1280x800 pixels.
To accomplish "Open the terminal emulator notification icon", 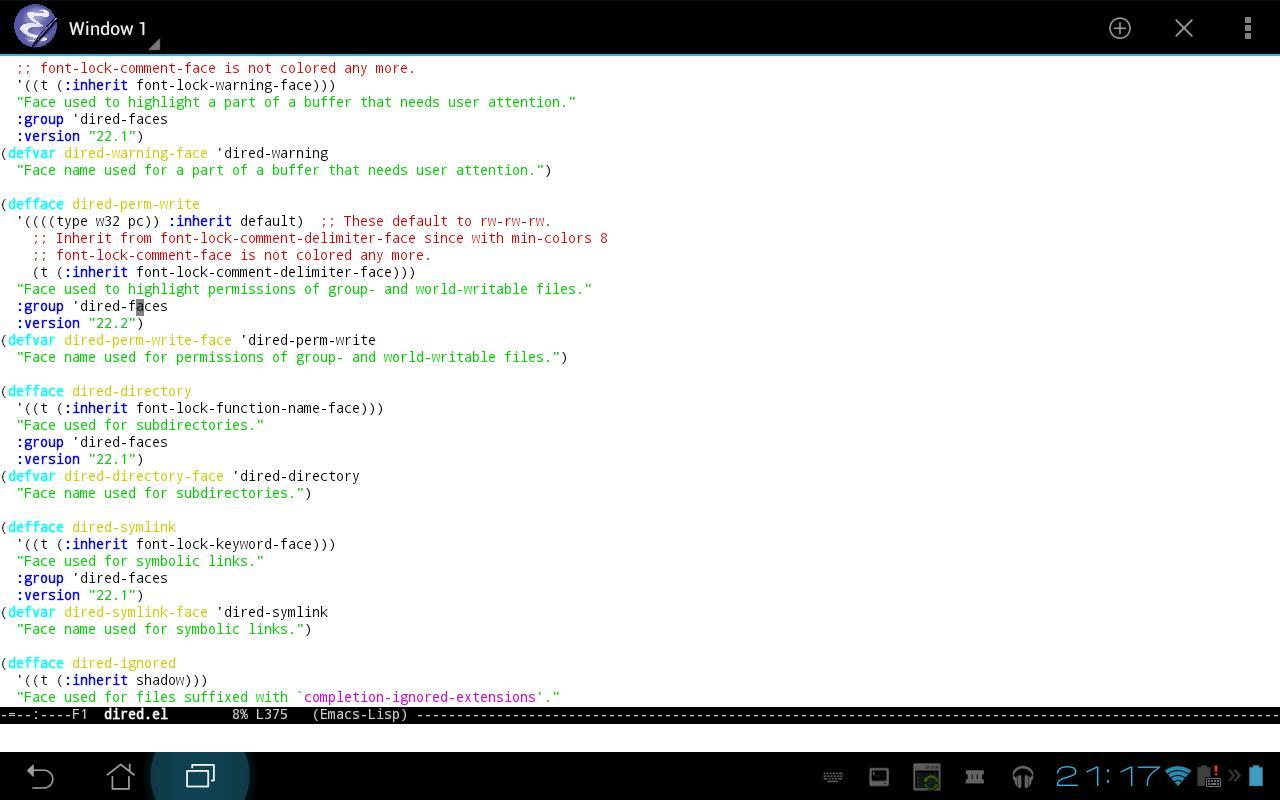I will [877, 776].
